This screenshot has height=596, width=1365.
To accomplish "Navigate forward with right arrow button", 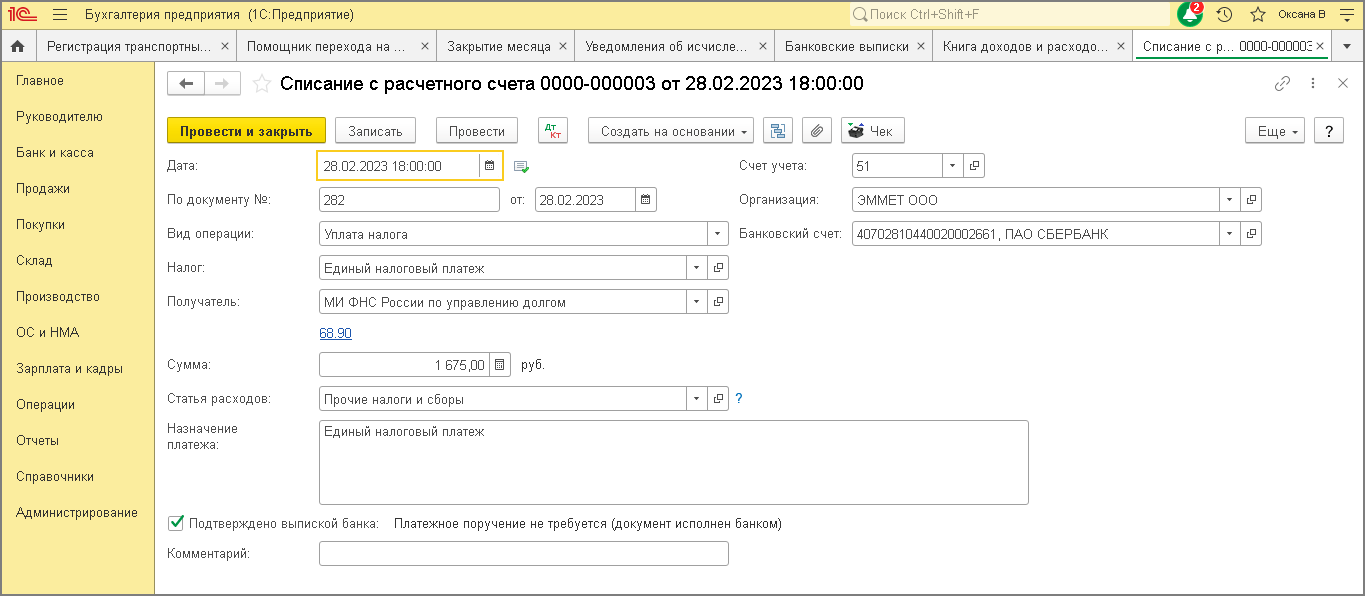I will pyautogui.click(x=222, y=84).
